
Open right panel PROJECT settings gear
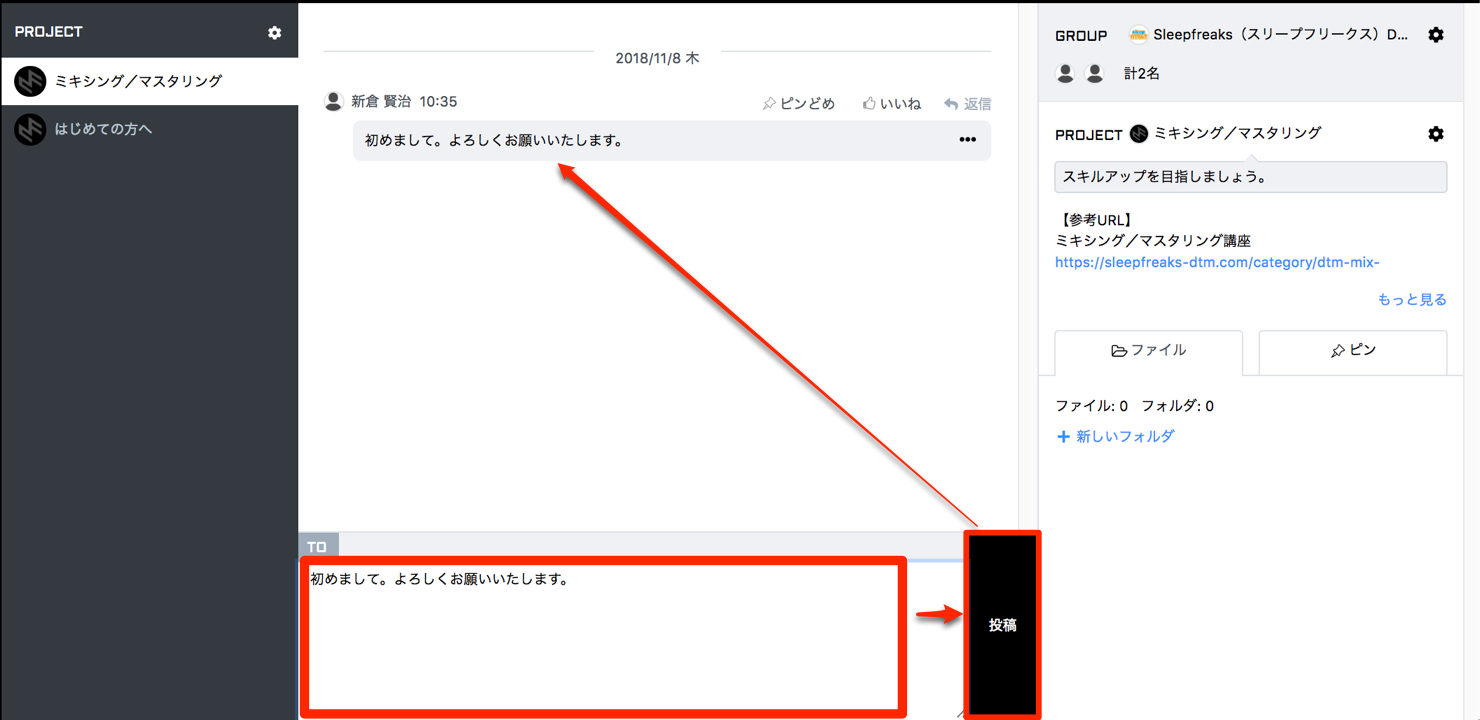tap(1436, 134)
